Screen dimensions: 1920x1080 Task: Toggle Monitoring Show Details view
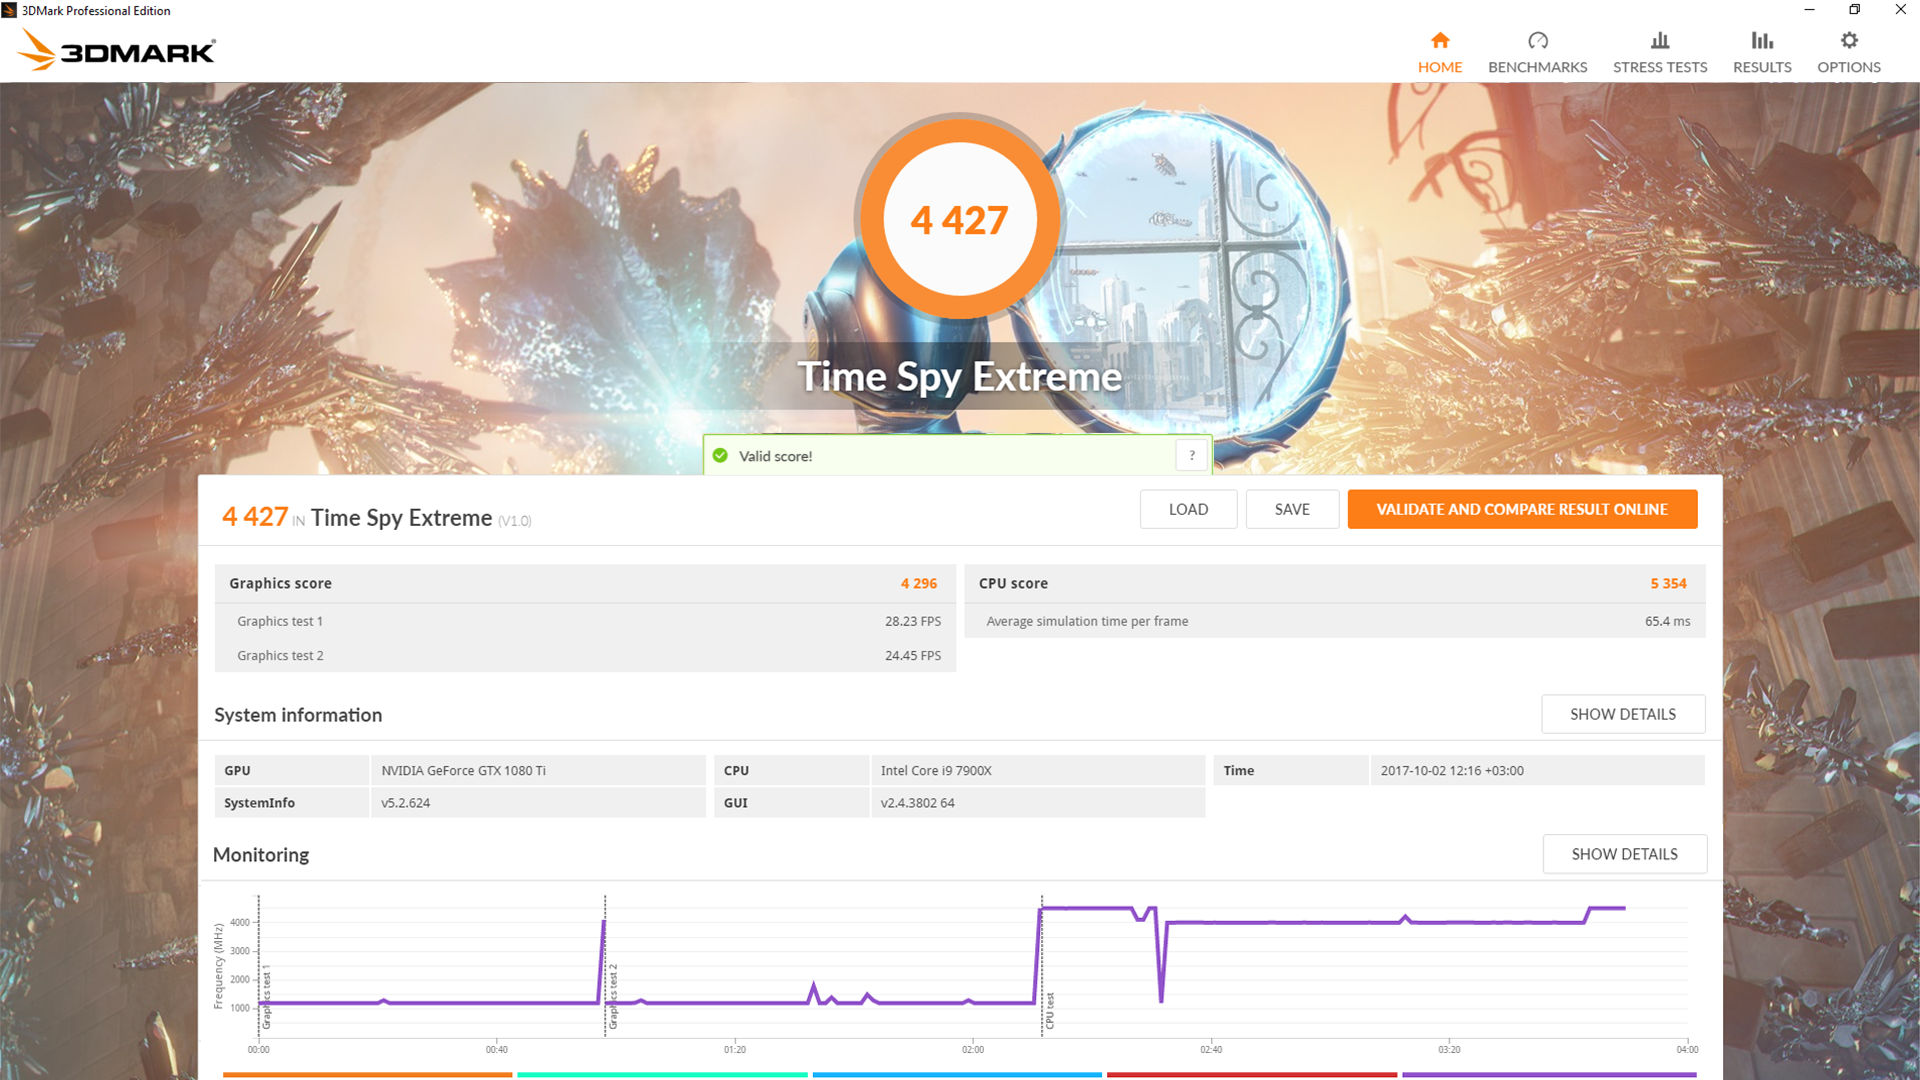[x=1623, y=853]
